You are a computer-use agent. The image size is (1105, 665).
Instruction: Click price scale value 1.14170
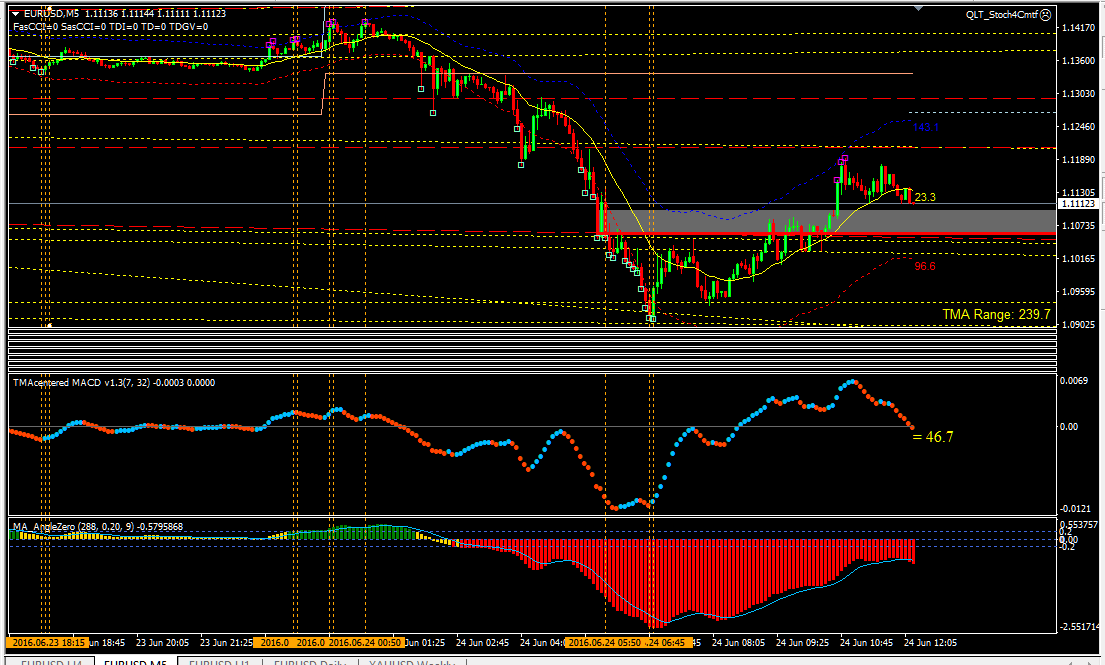tap(1078, 27)
